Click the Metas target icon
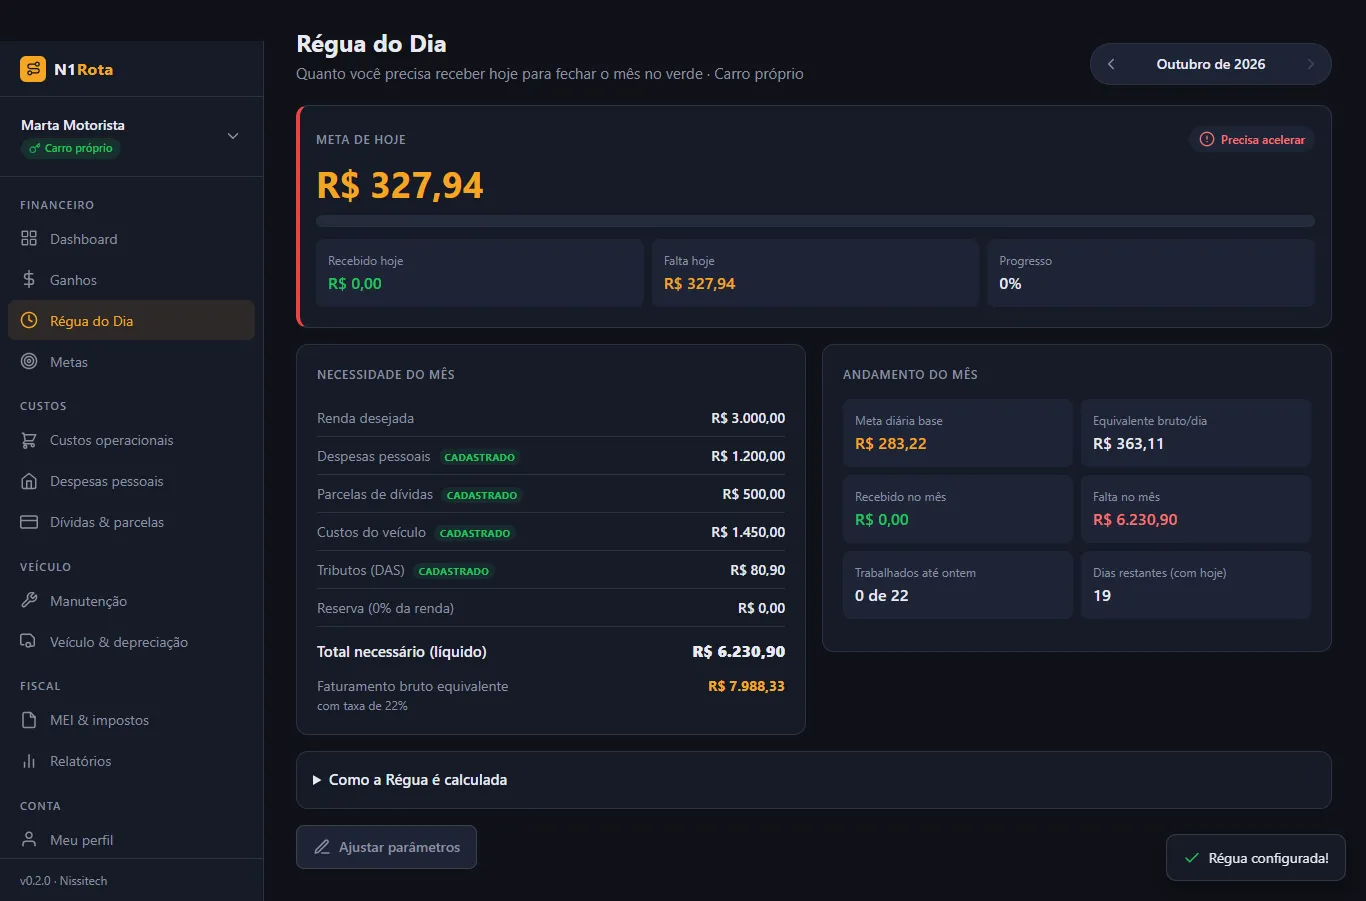 point(29,362)
